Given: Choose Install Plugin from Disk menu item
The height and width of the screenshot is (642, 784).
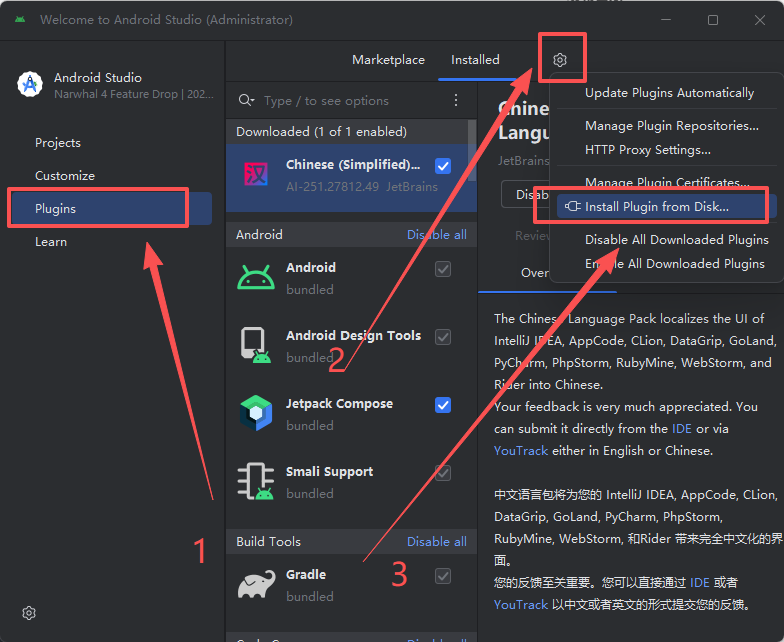Looking at the screenshot, I should click(x=656, y=207).
